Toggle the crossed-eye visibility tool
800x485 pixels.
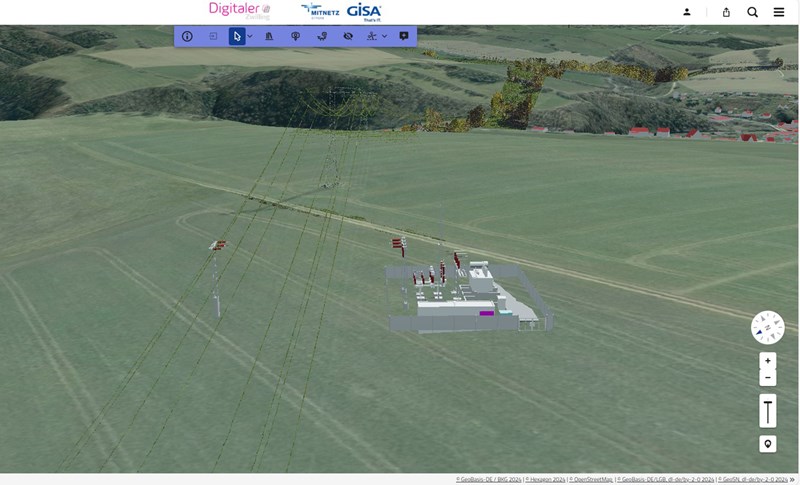[x=348, y=36]
